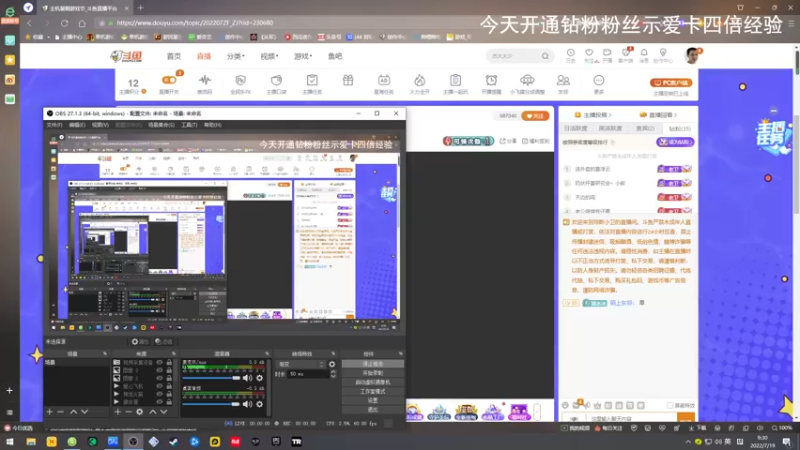This screenshot has height=450, width=800.
Task: Mute the 麦克风/Aux speaker icon
Action: [247, 378]
